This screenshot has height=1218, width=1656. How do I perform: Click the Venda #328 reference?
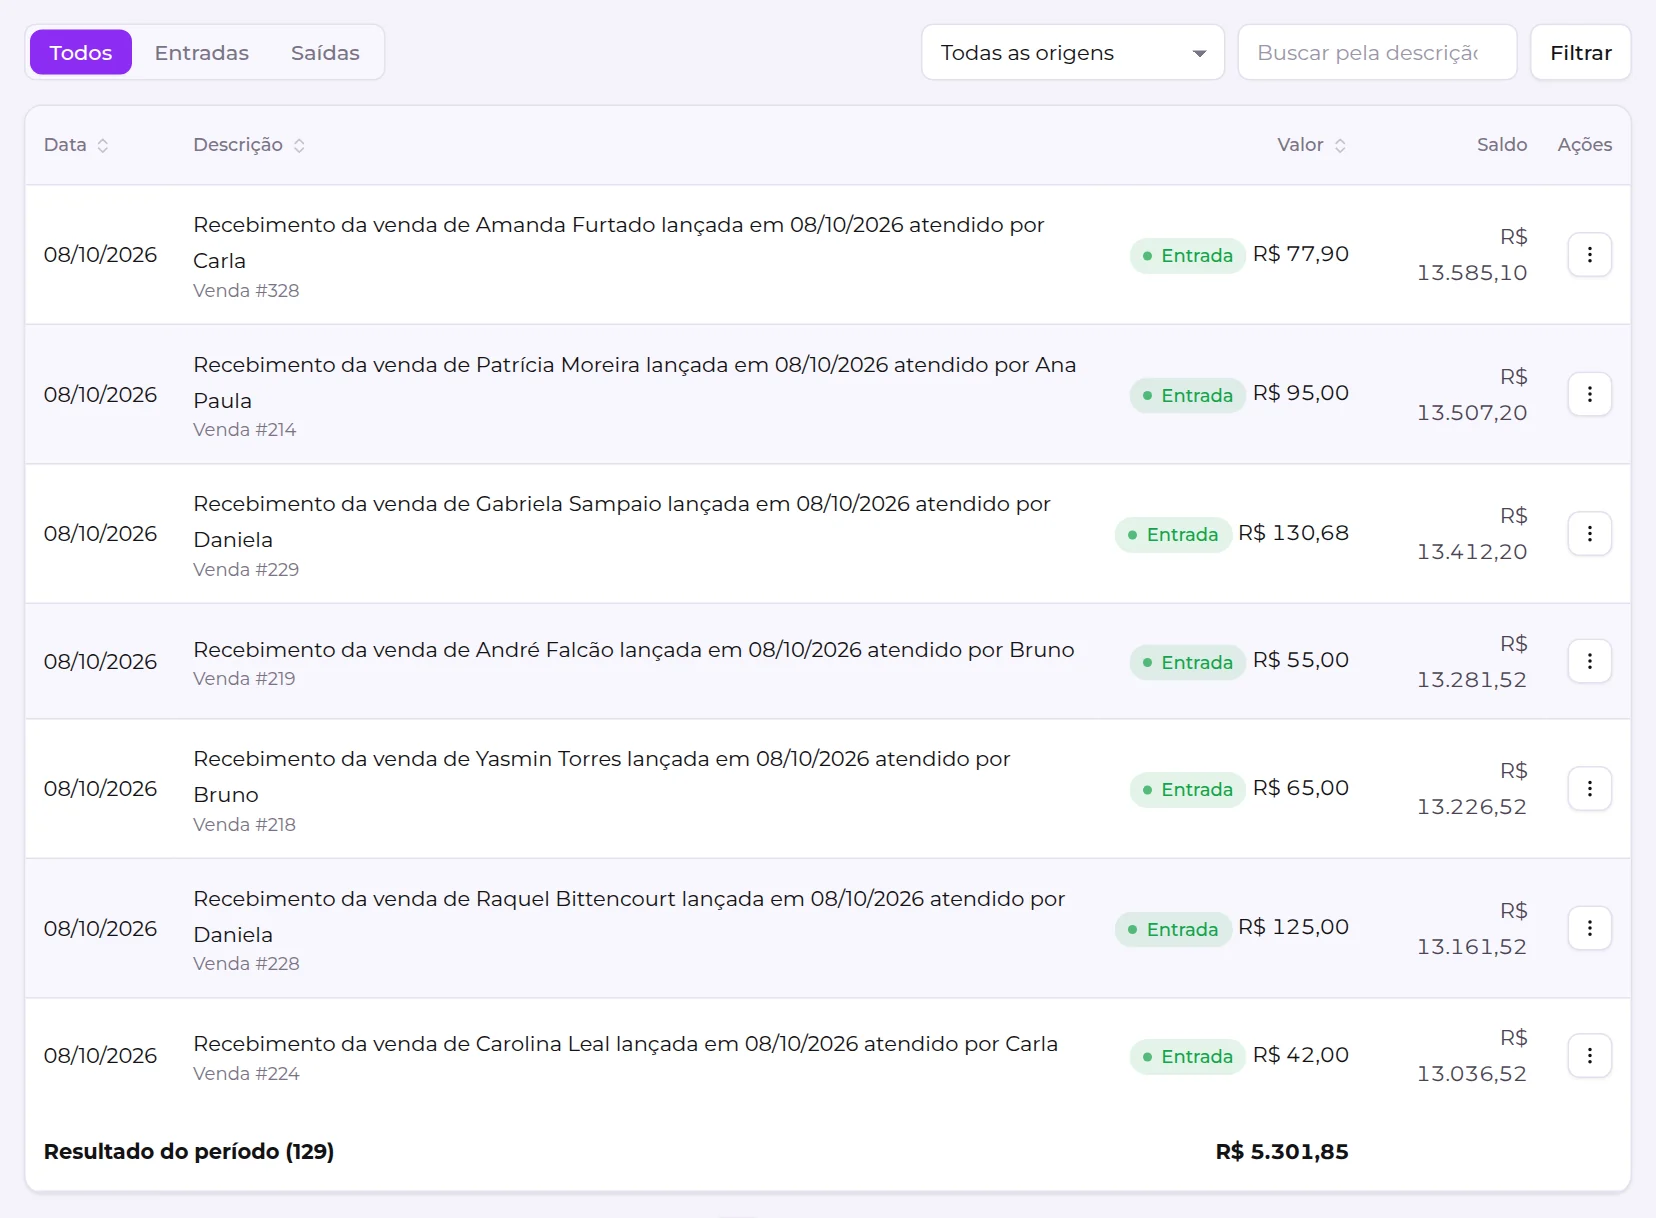[x=246, y=290]
